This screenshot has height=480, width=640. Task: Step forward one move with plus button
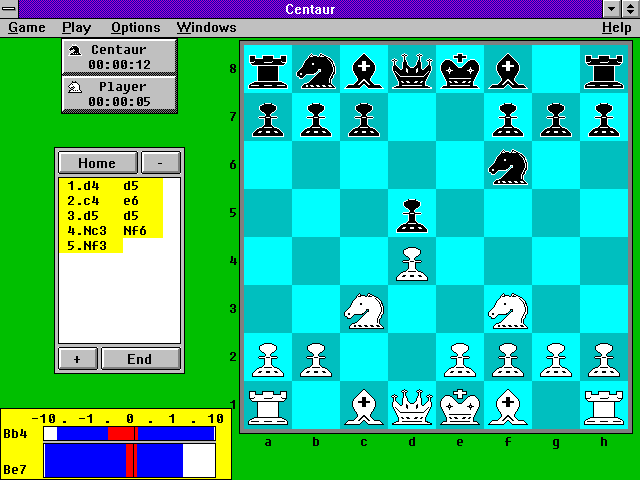(x=77, y=359)
